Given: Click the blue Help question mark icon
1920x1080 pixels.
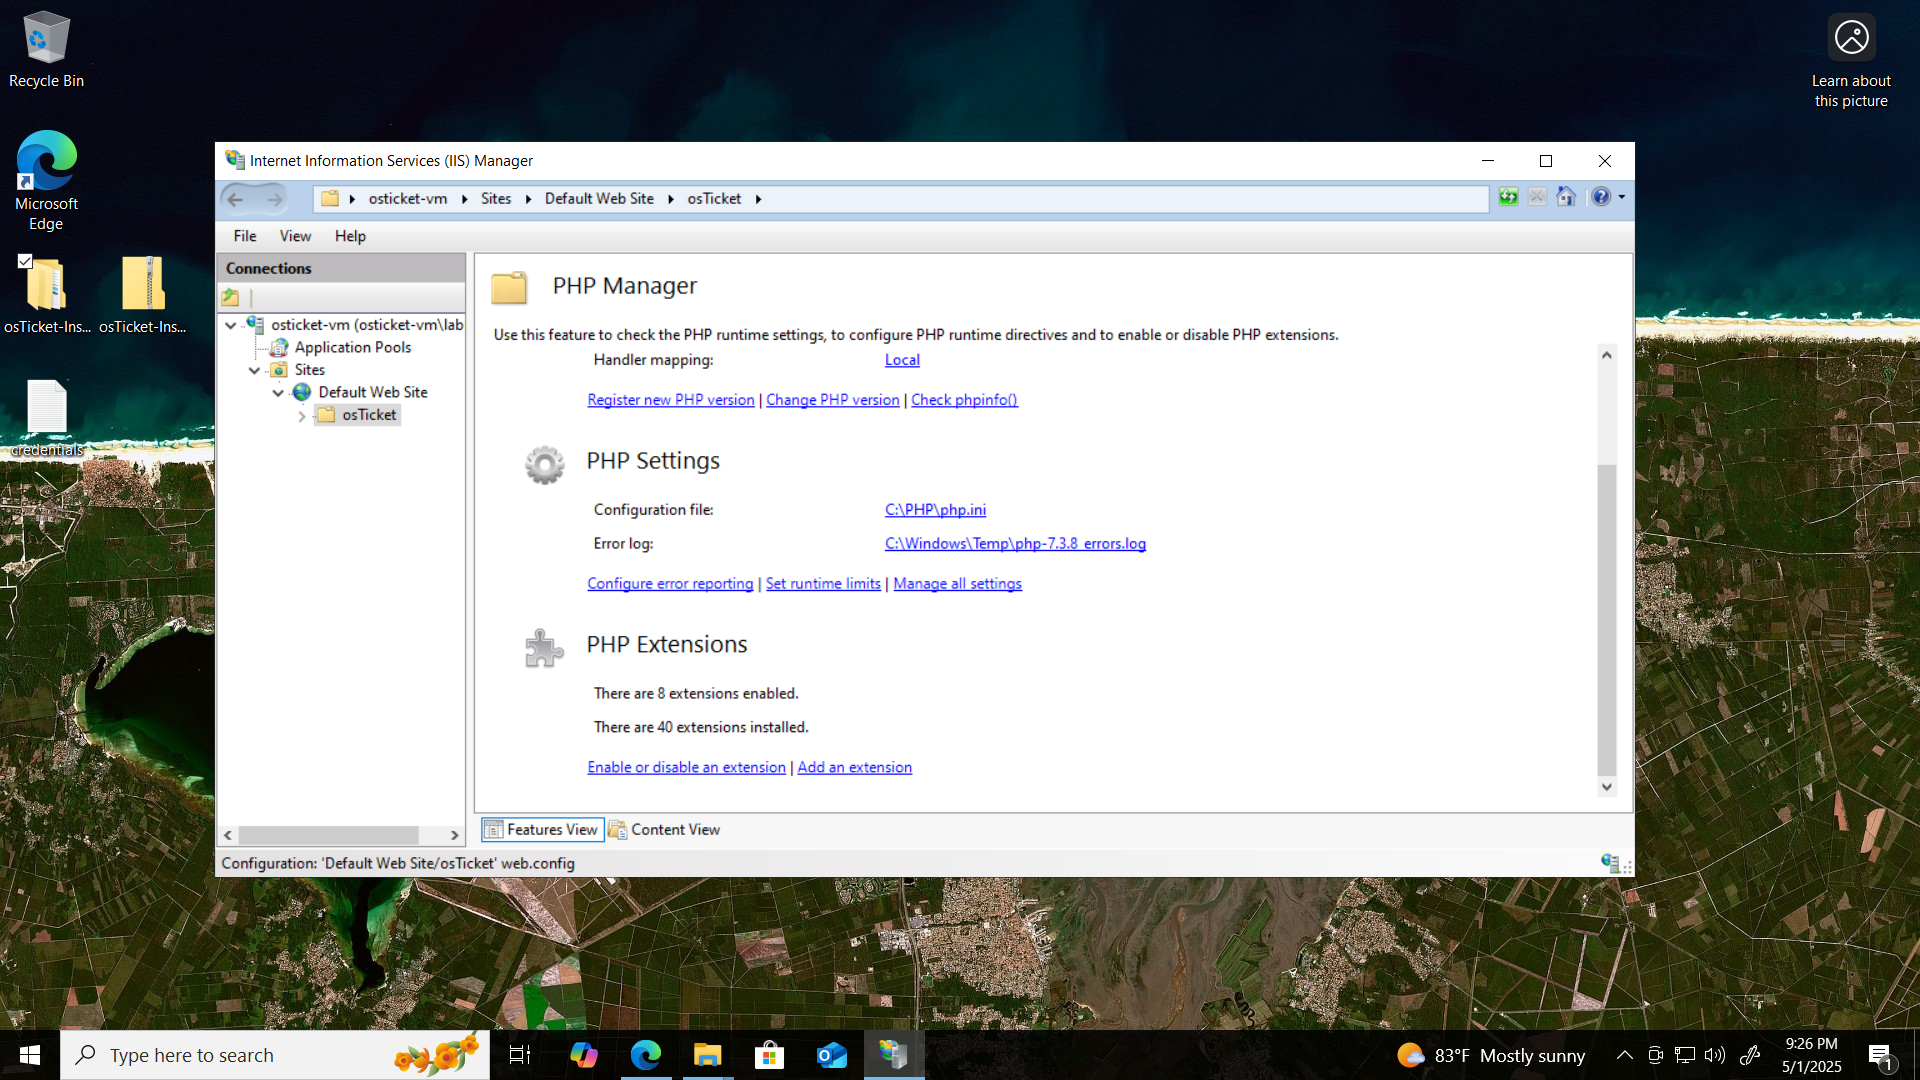Looking at the screenshot, I should click(1600, 197).
